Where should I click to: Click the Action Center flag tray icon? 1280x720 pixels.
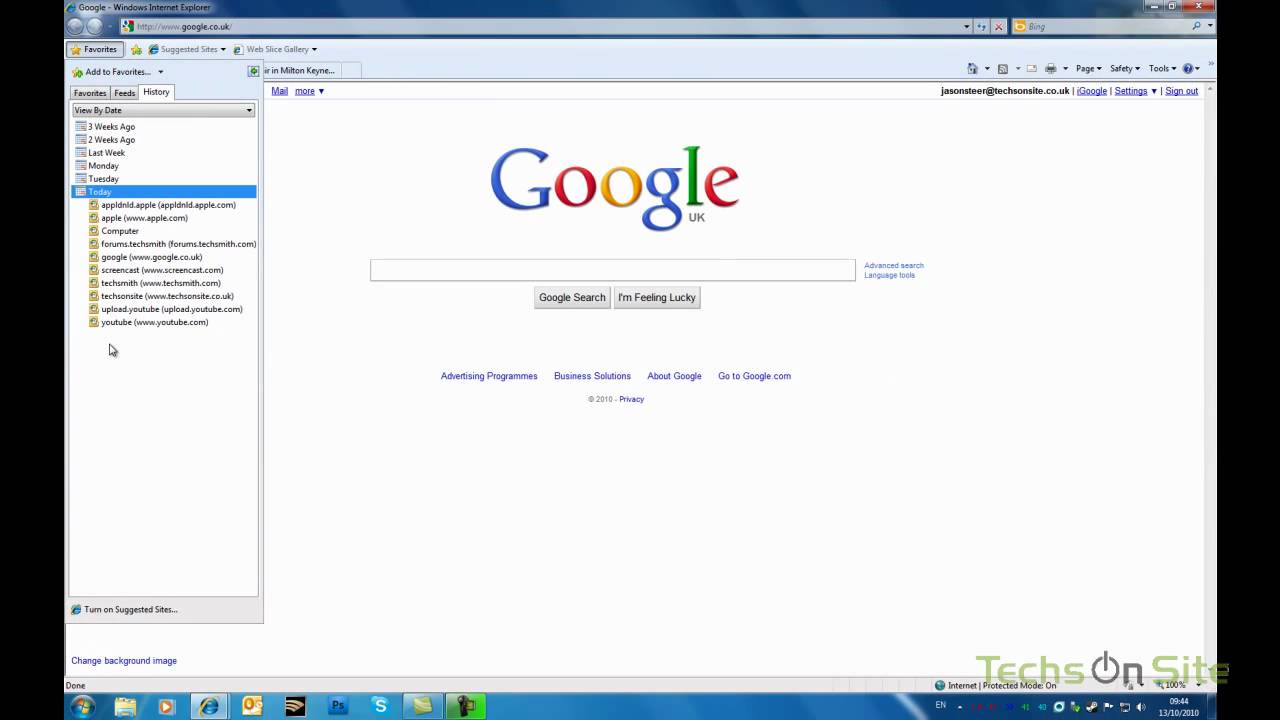(1108, 707)
